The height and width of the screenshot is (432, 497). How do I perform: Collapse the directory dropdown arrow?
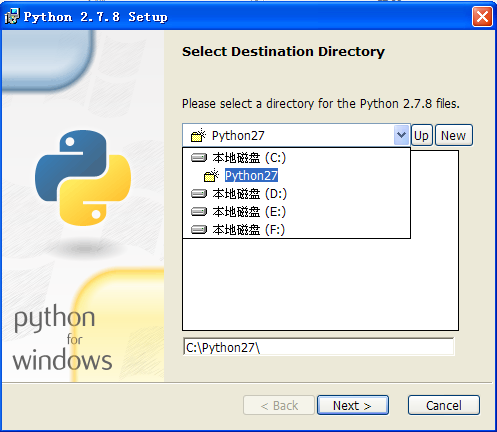click(401, 135)
